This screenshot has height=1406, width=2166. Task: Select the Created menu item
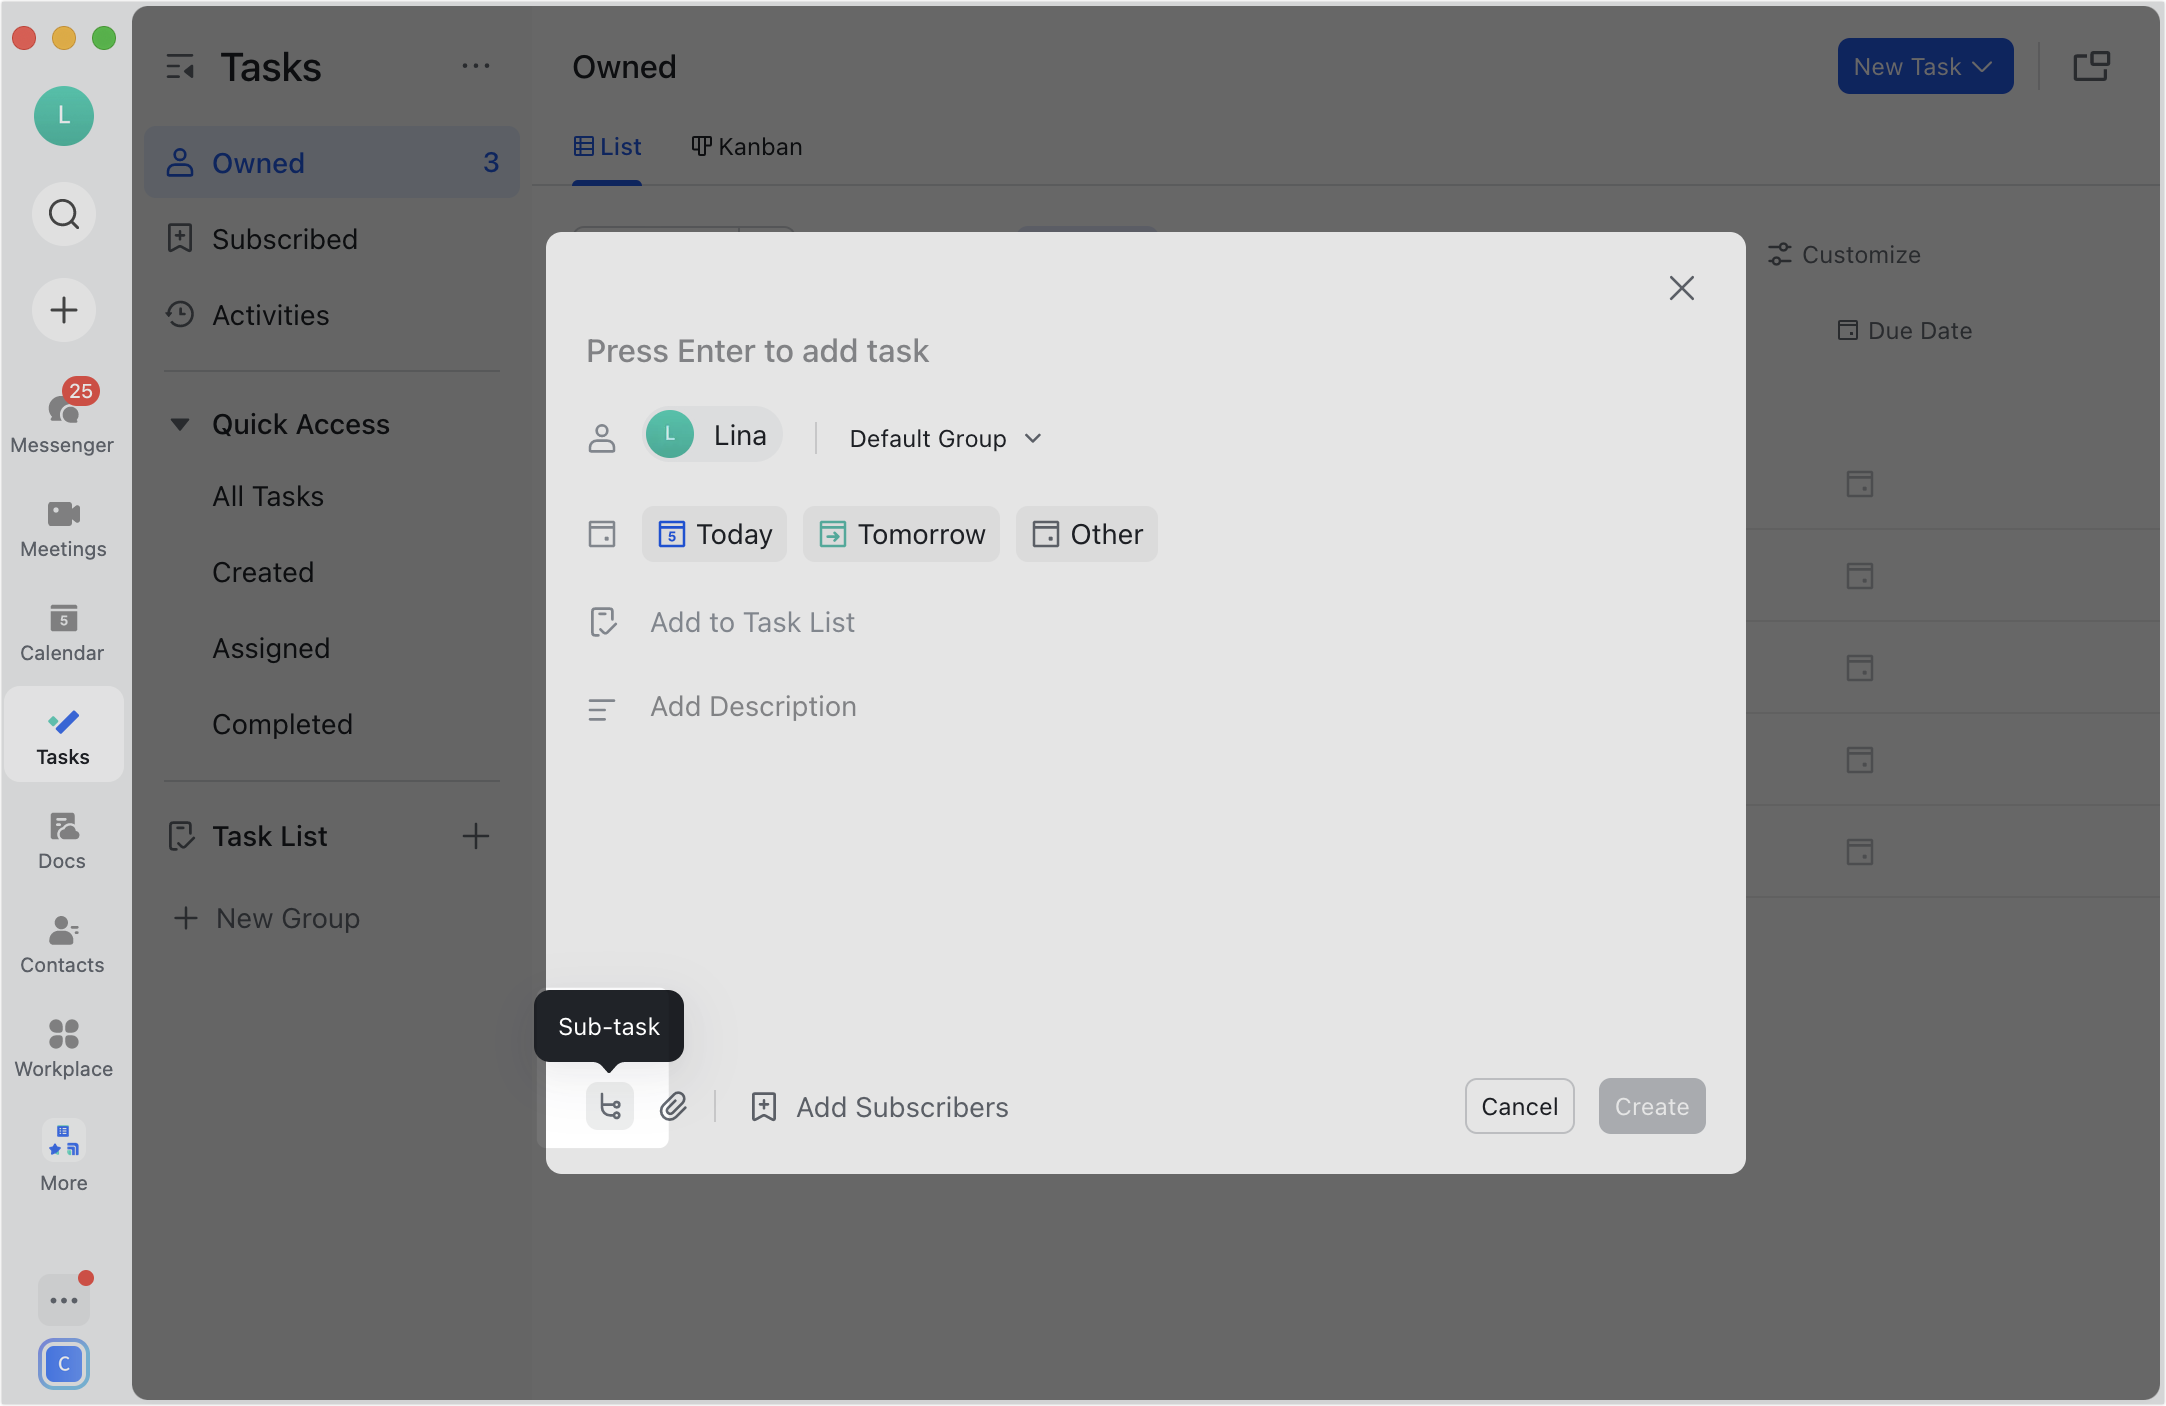tap(262, 572)
